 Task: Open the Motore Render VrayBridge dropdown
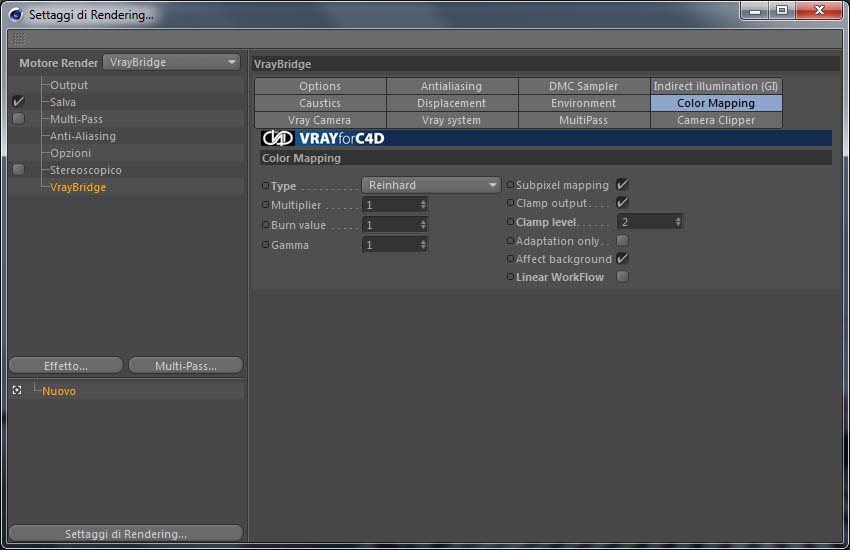171,62
